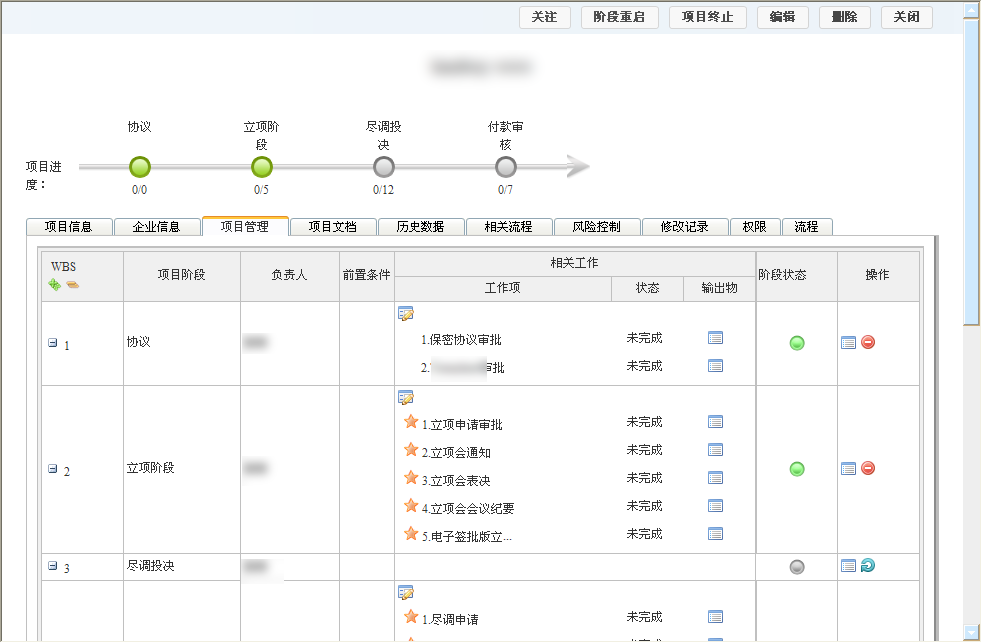Image resolution: width=982 pixels, height=643 pixels.
Task: Open the 风险控制 tab
Action: (x=598, y=226)
